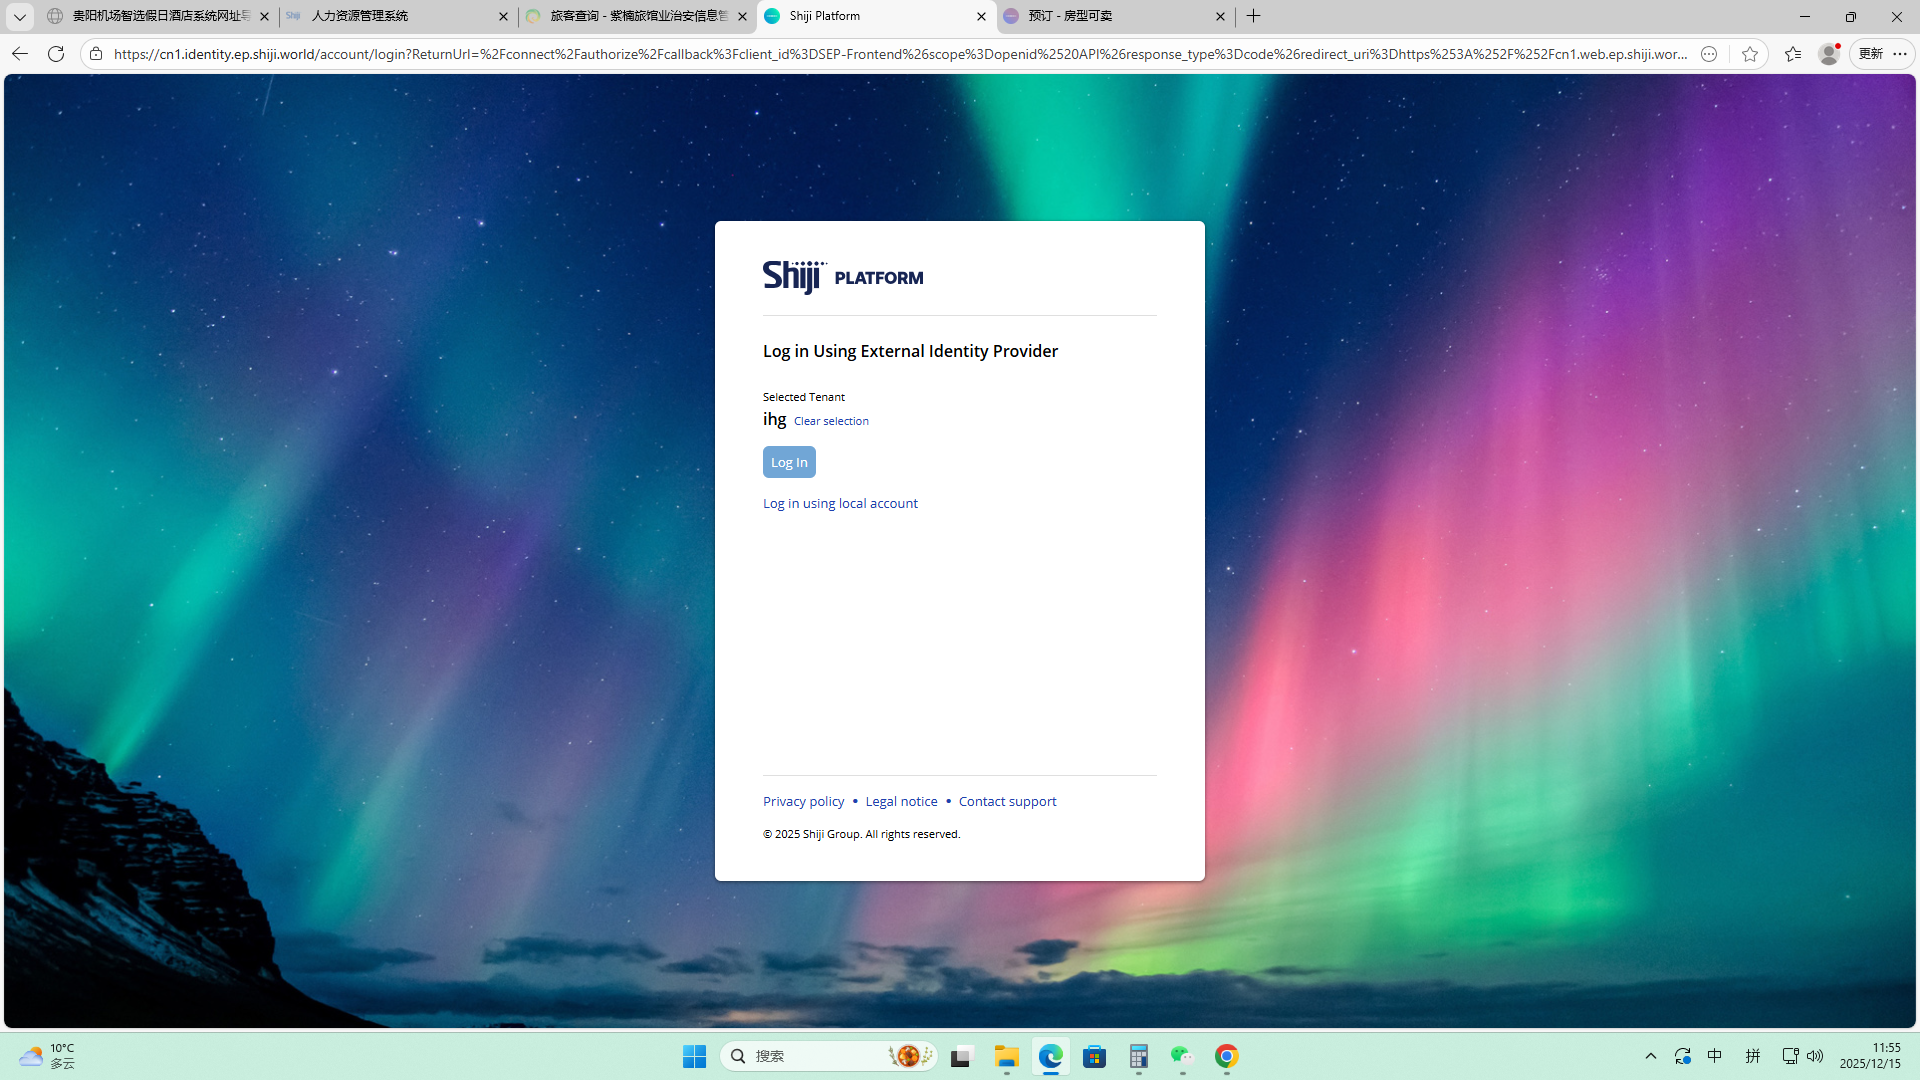Toggle the Chinese input method indicator
This screenshot has width=1920, height=1080.
(x=1715, y=1056)
